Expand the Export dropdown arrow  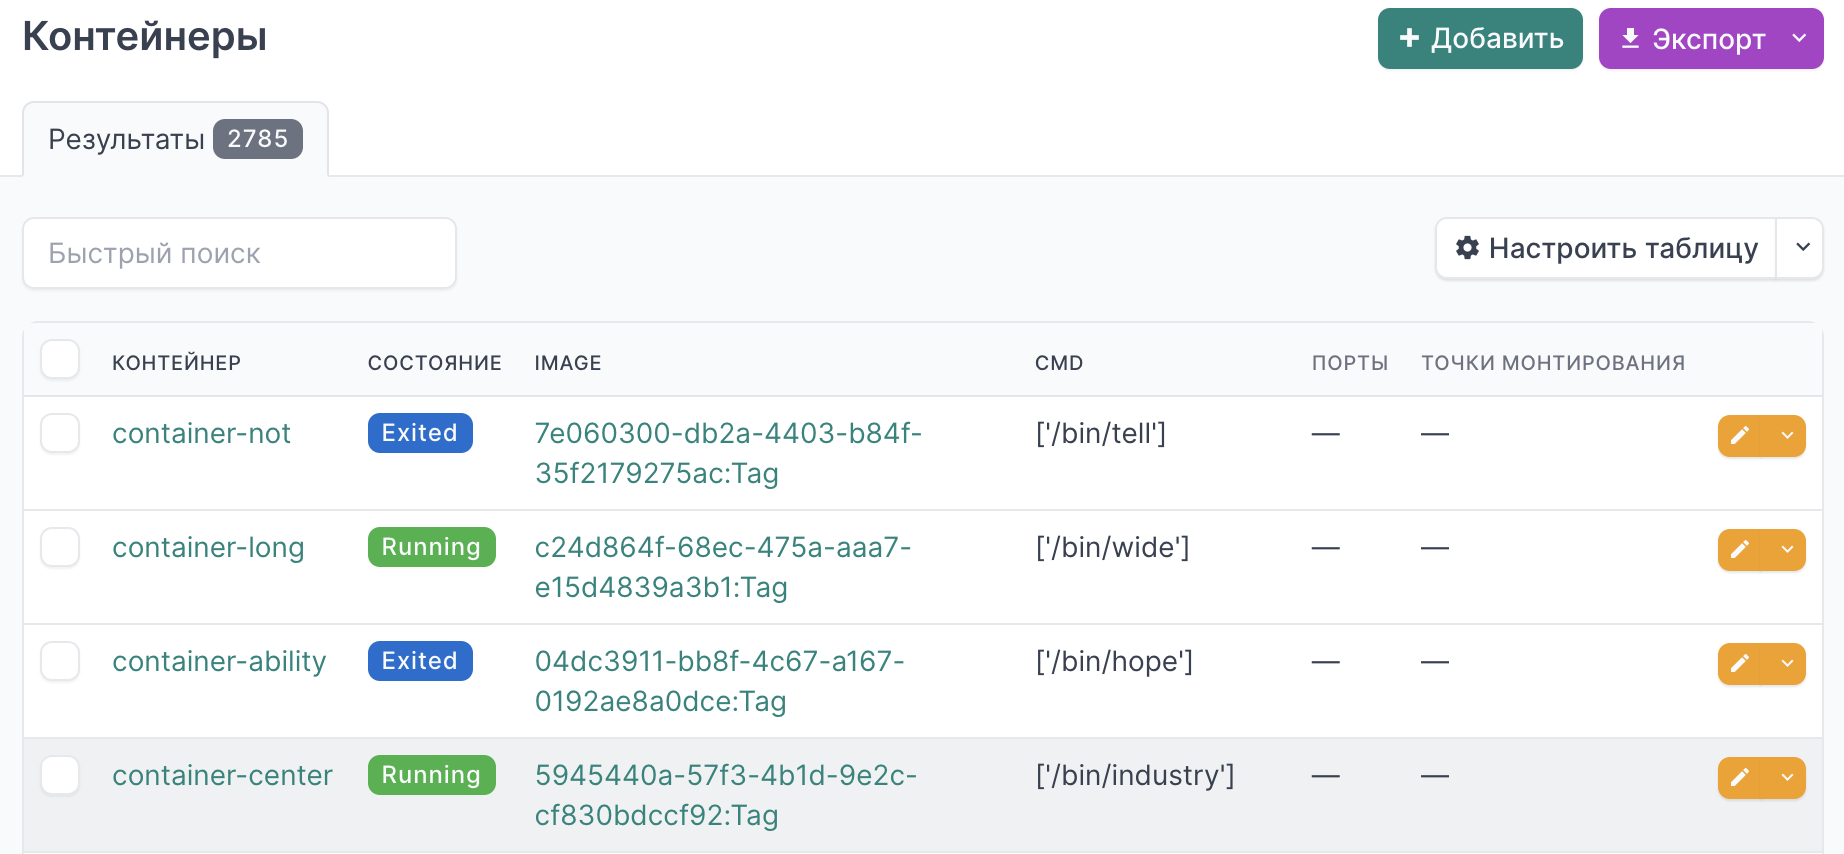(1799, 39)
